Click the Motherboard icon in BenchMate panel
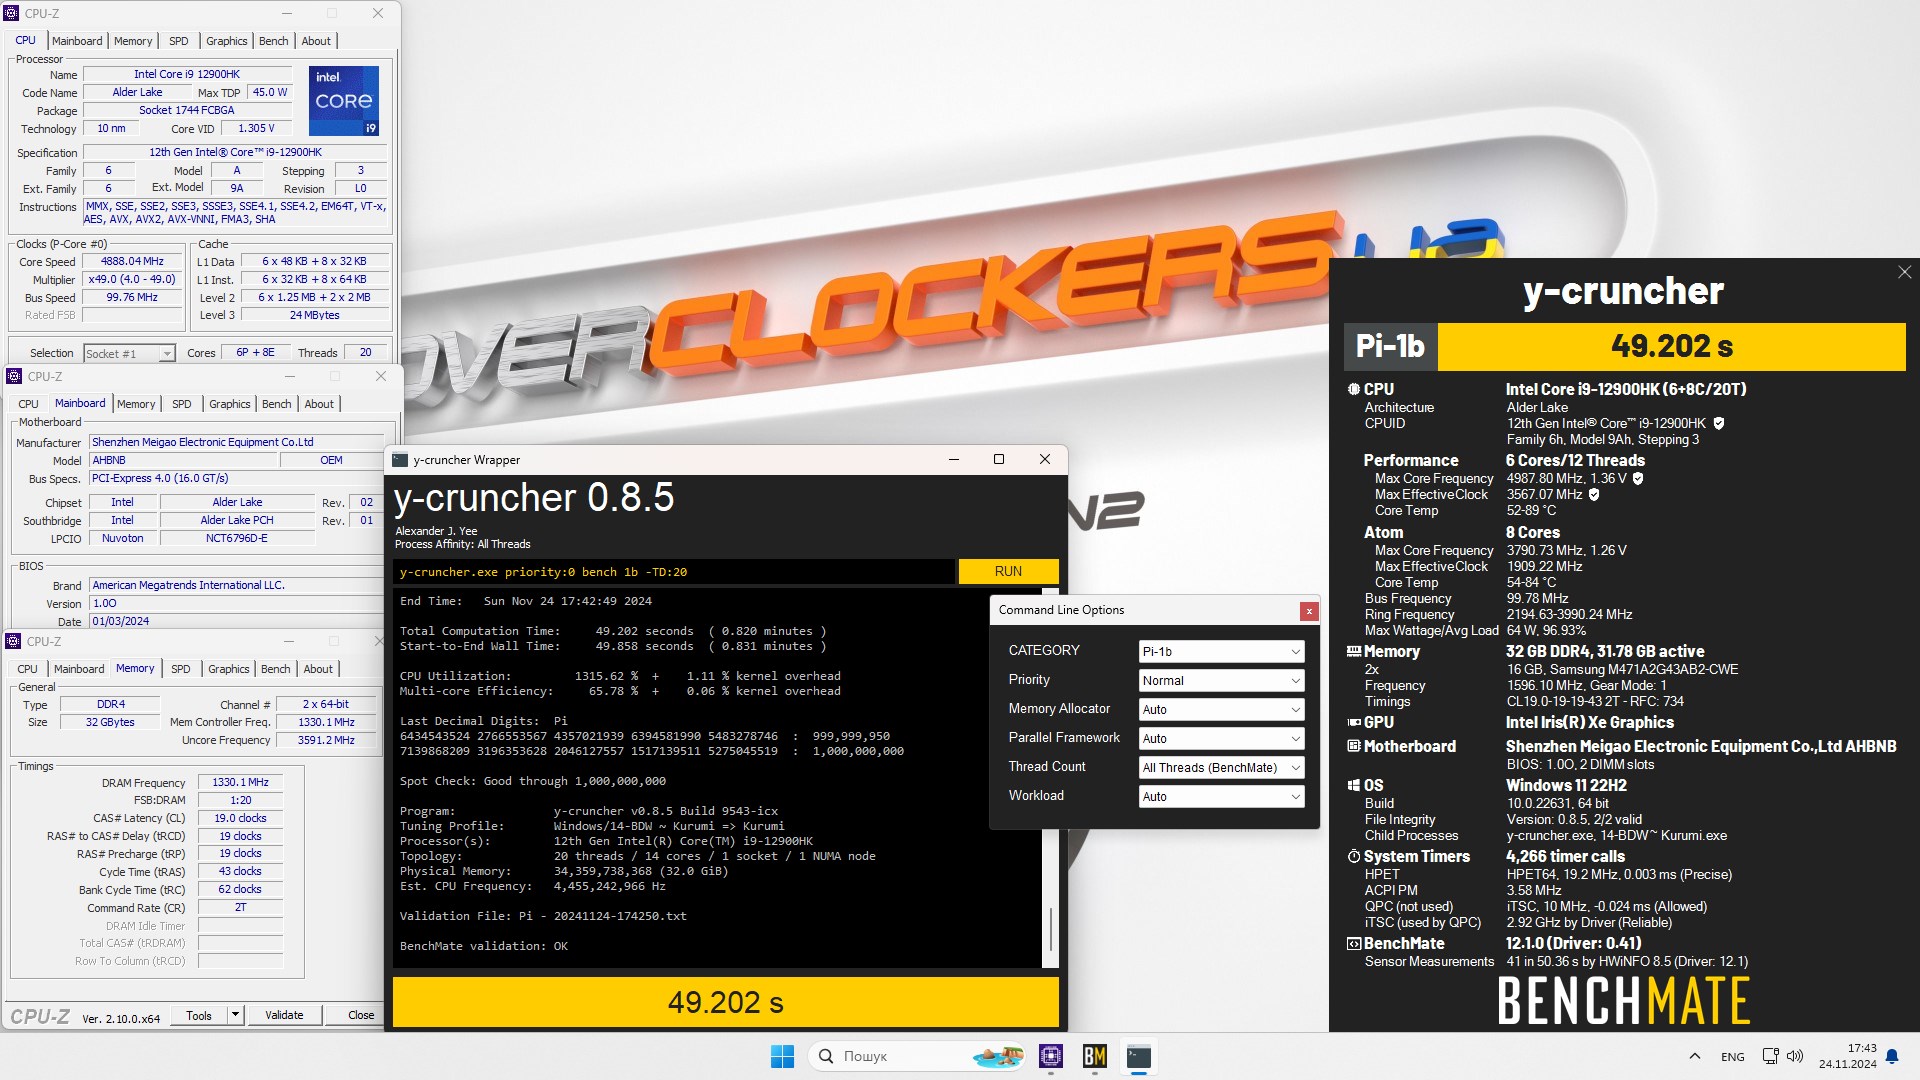Viewport: 1920px width, 1080px height. 1354,746
